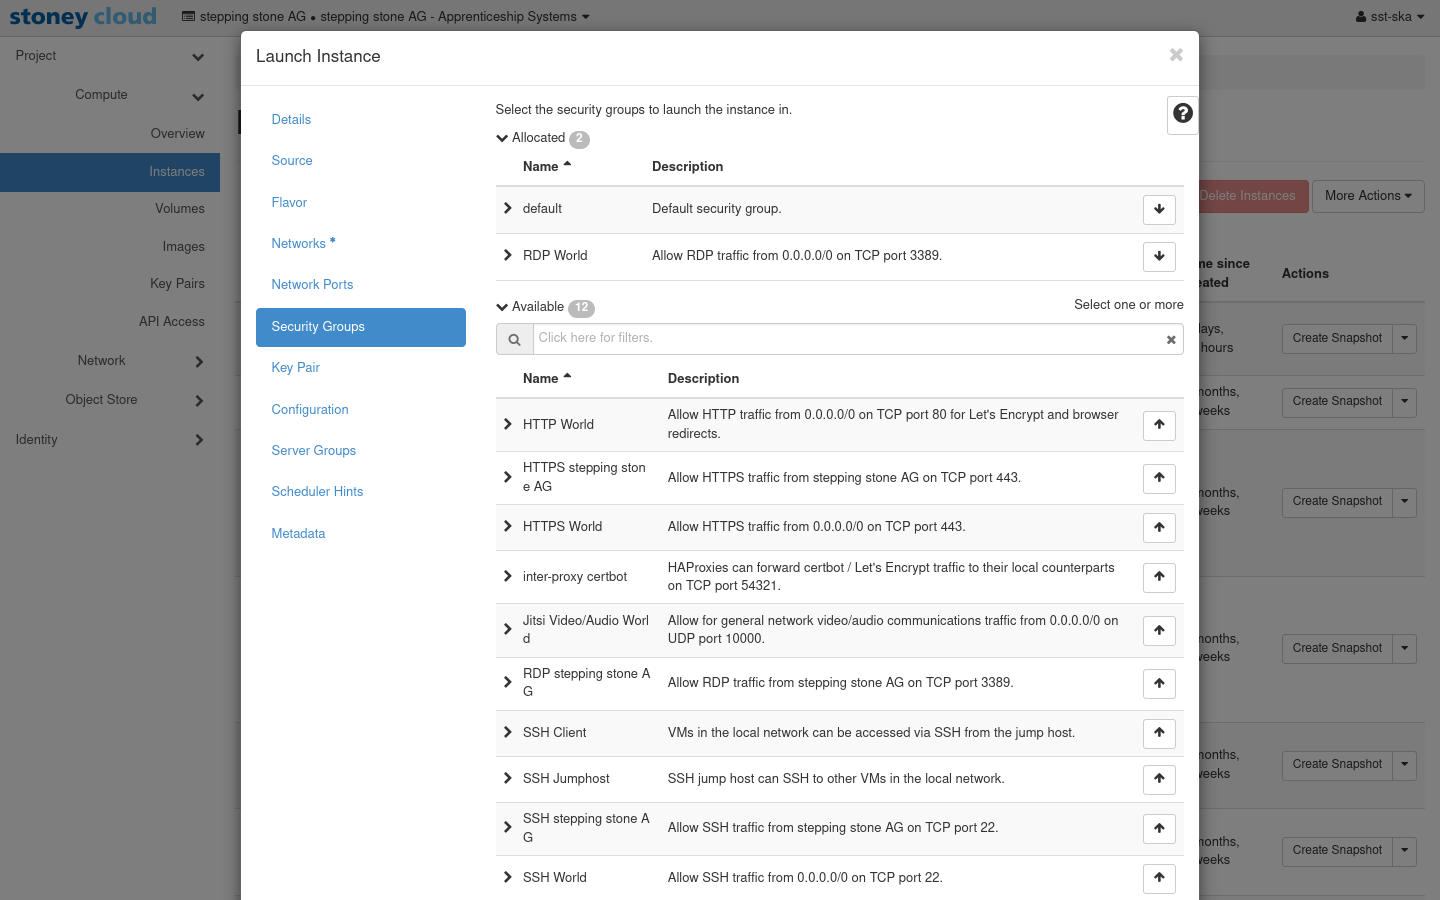
Task: Clear the filter field x icon
Action: tap(1170, 340)
